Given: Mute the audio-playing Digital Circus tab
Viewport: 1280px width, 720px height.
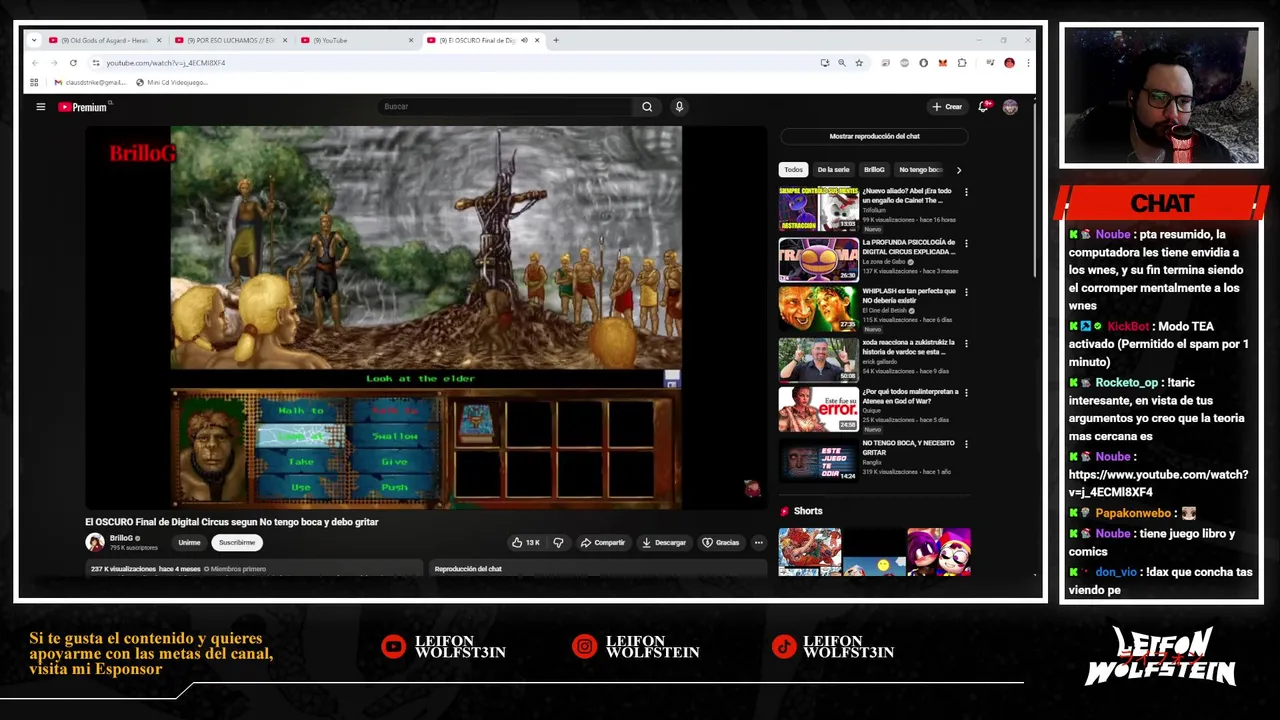Looking at the screenshot, I should 524,41.
